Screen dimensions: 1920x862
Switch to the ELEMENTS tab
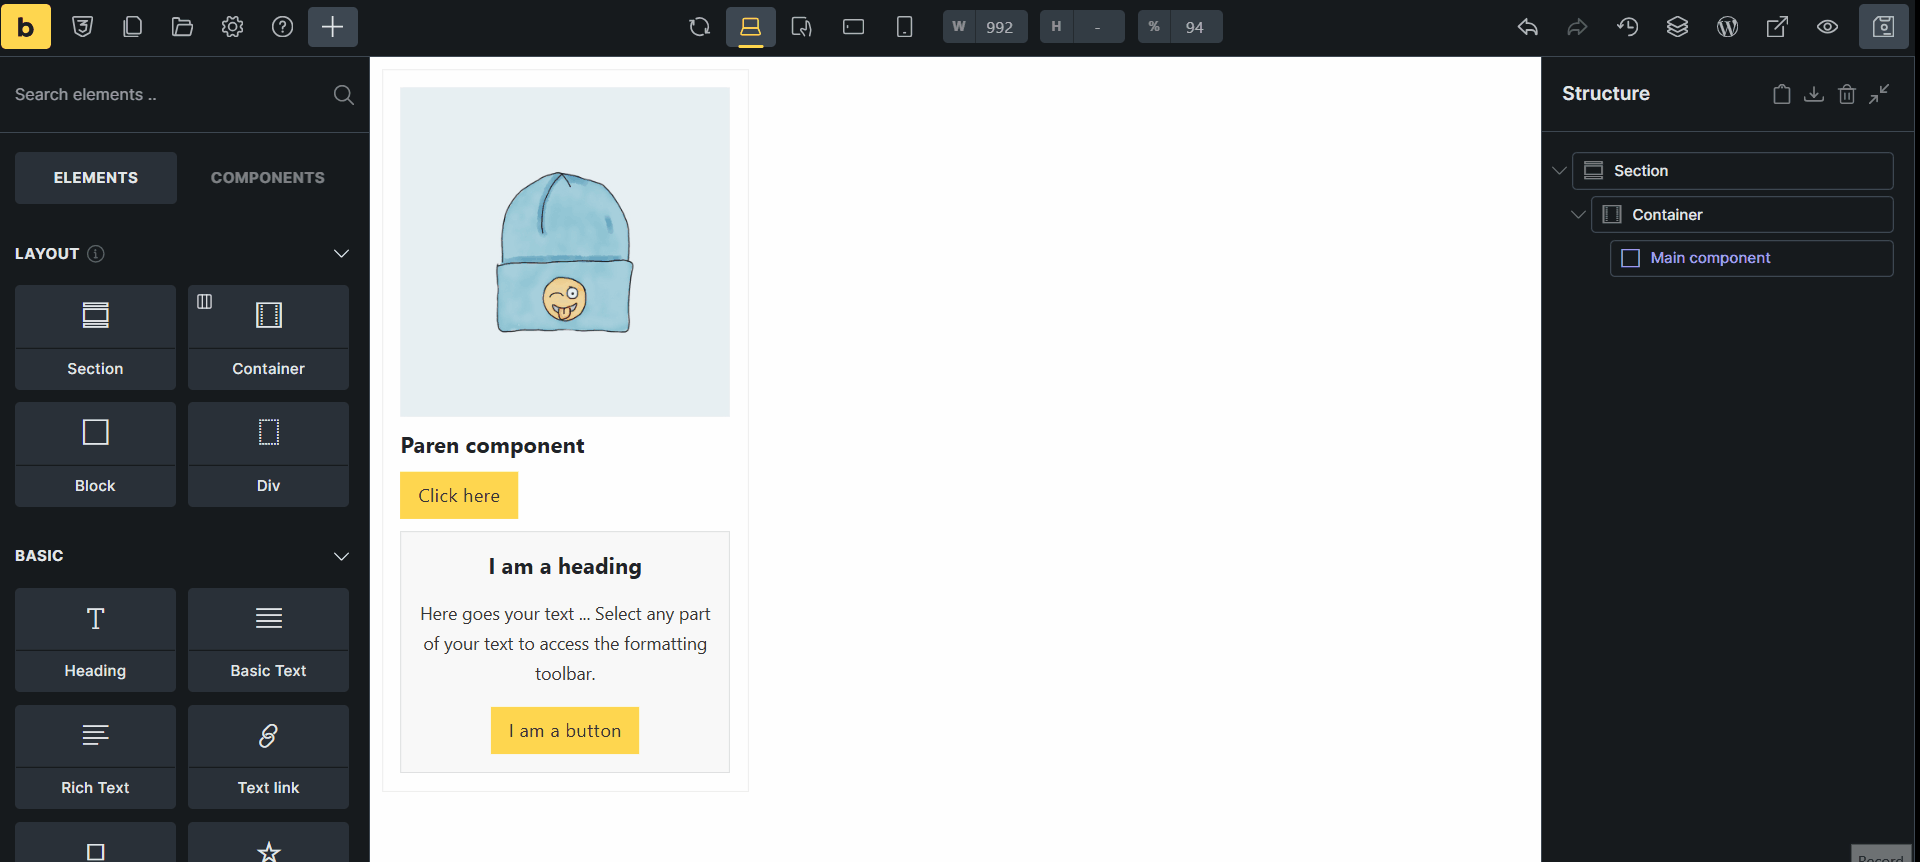coord(96,178)
